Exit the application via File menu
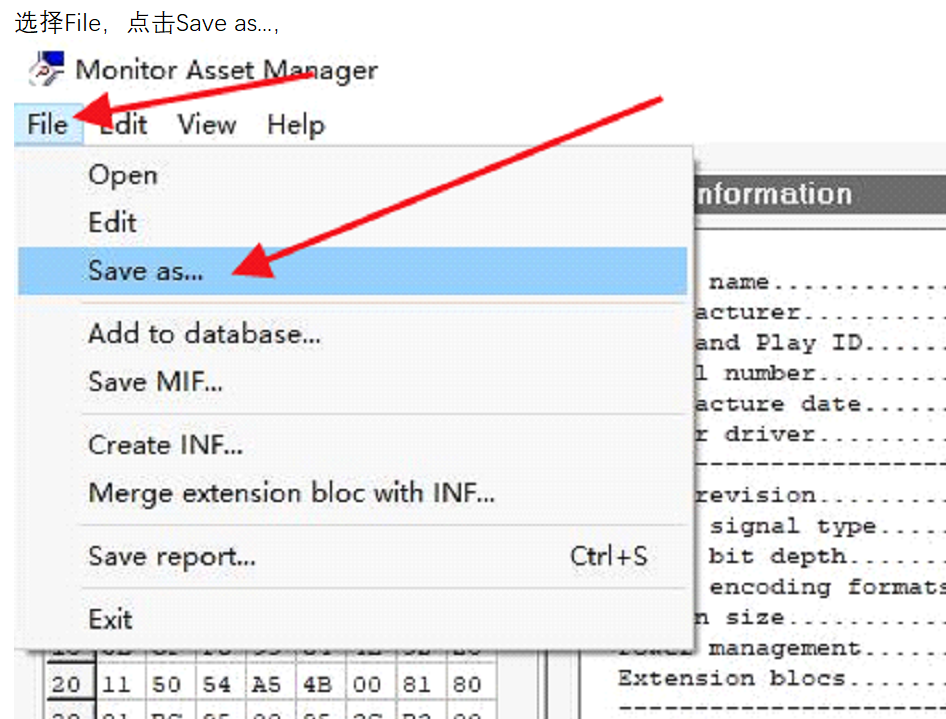Viewport: 946px width, 719px height. [110, 619]
